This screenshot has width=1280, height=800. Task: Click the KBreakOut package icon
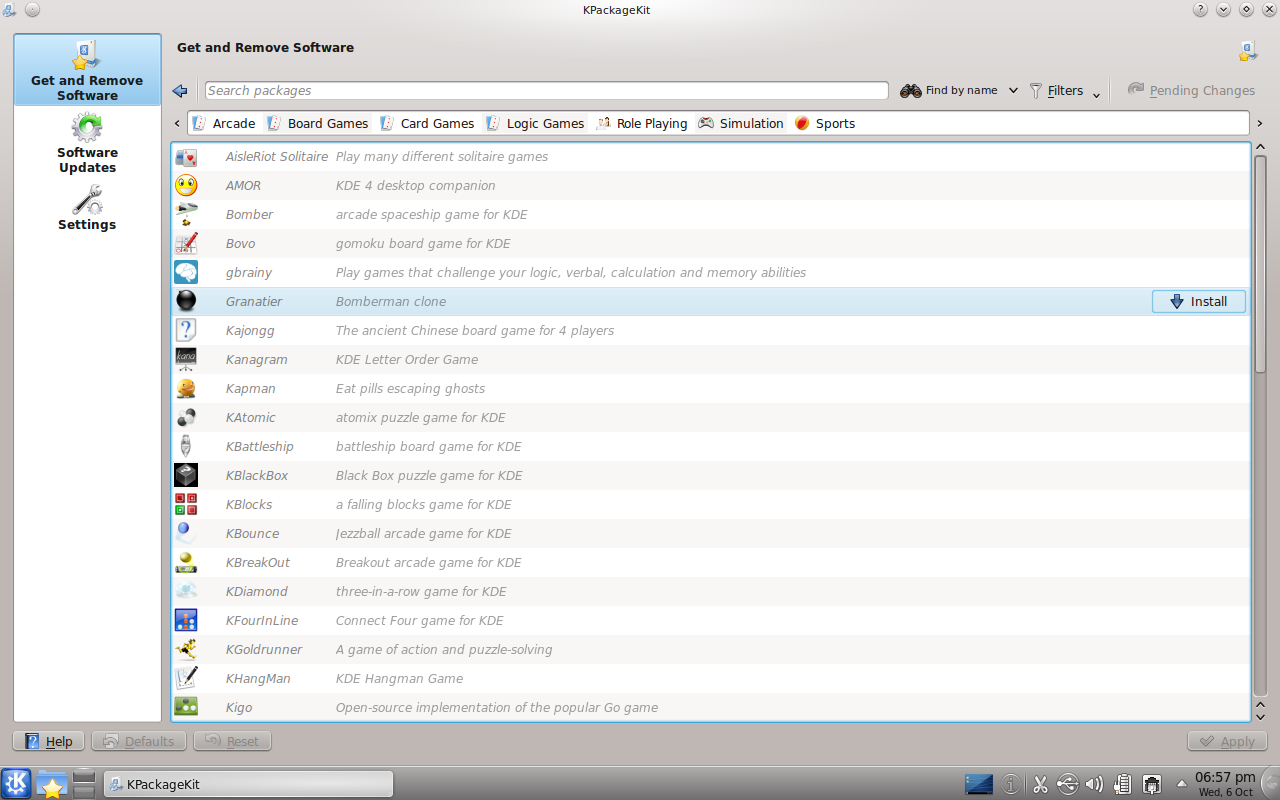coord(186,563)
